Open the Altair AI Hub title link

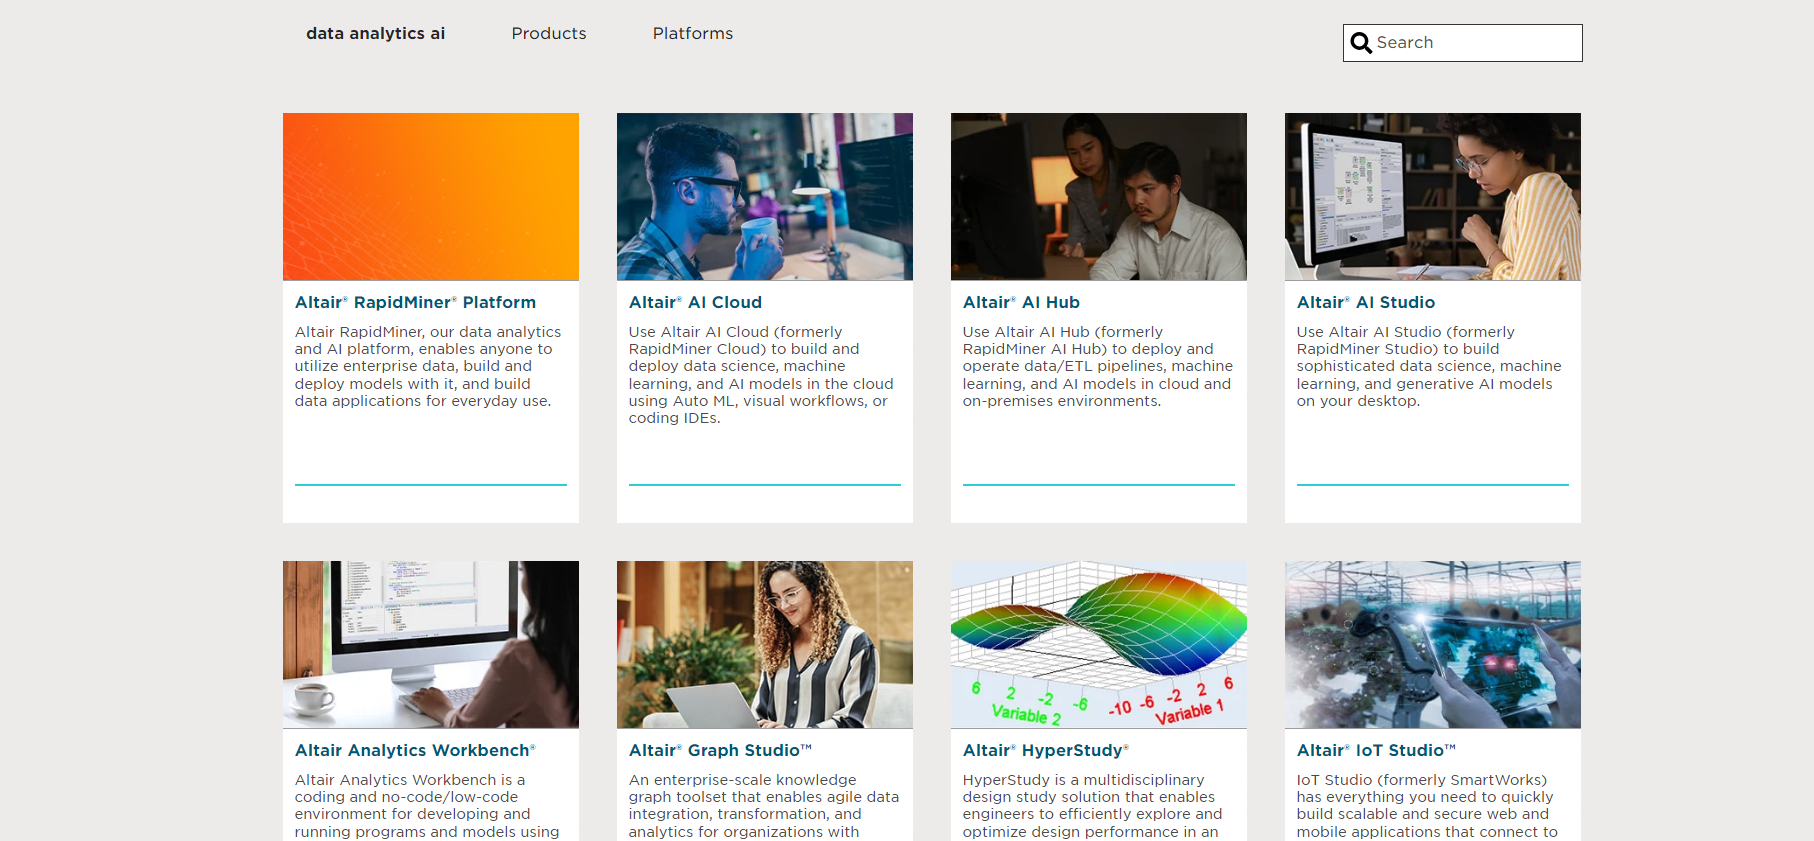pyautogui.click(x=1021, y=302)
